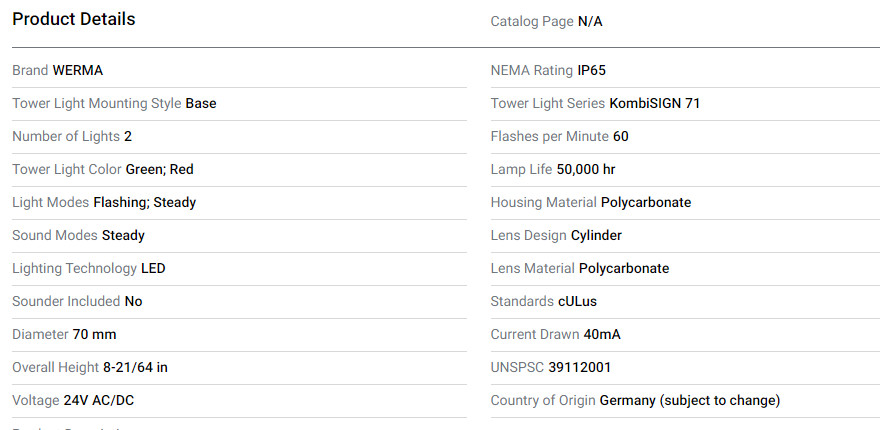The image size is (880, 430).
Task: Select the cULus standards value
Action: point(577,301)
